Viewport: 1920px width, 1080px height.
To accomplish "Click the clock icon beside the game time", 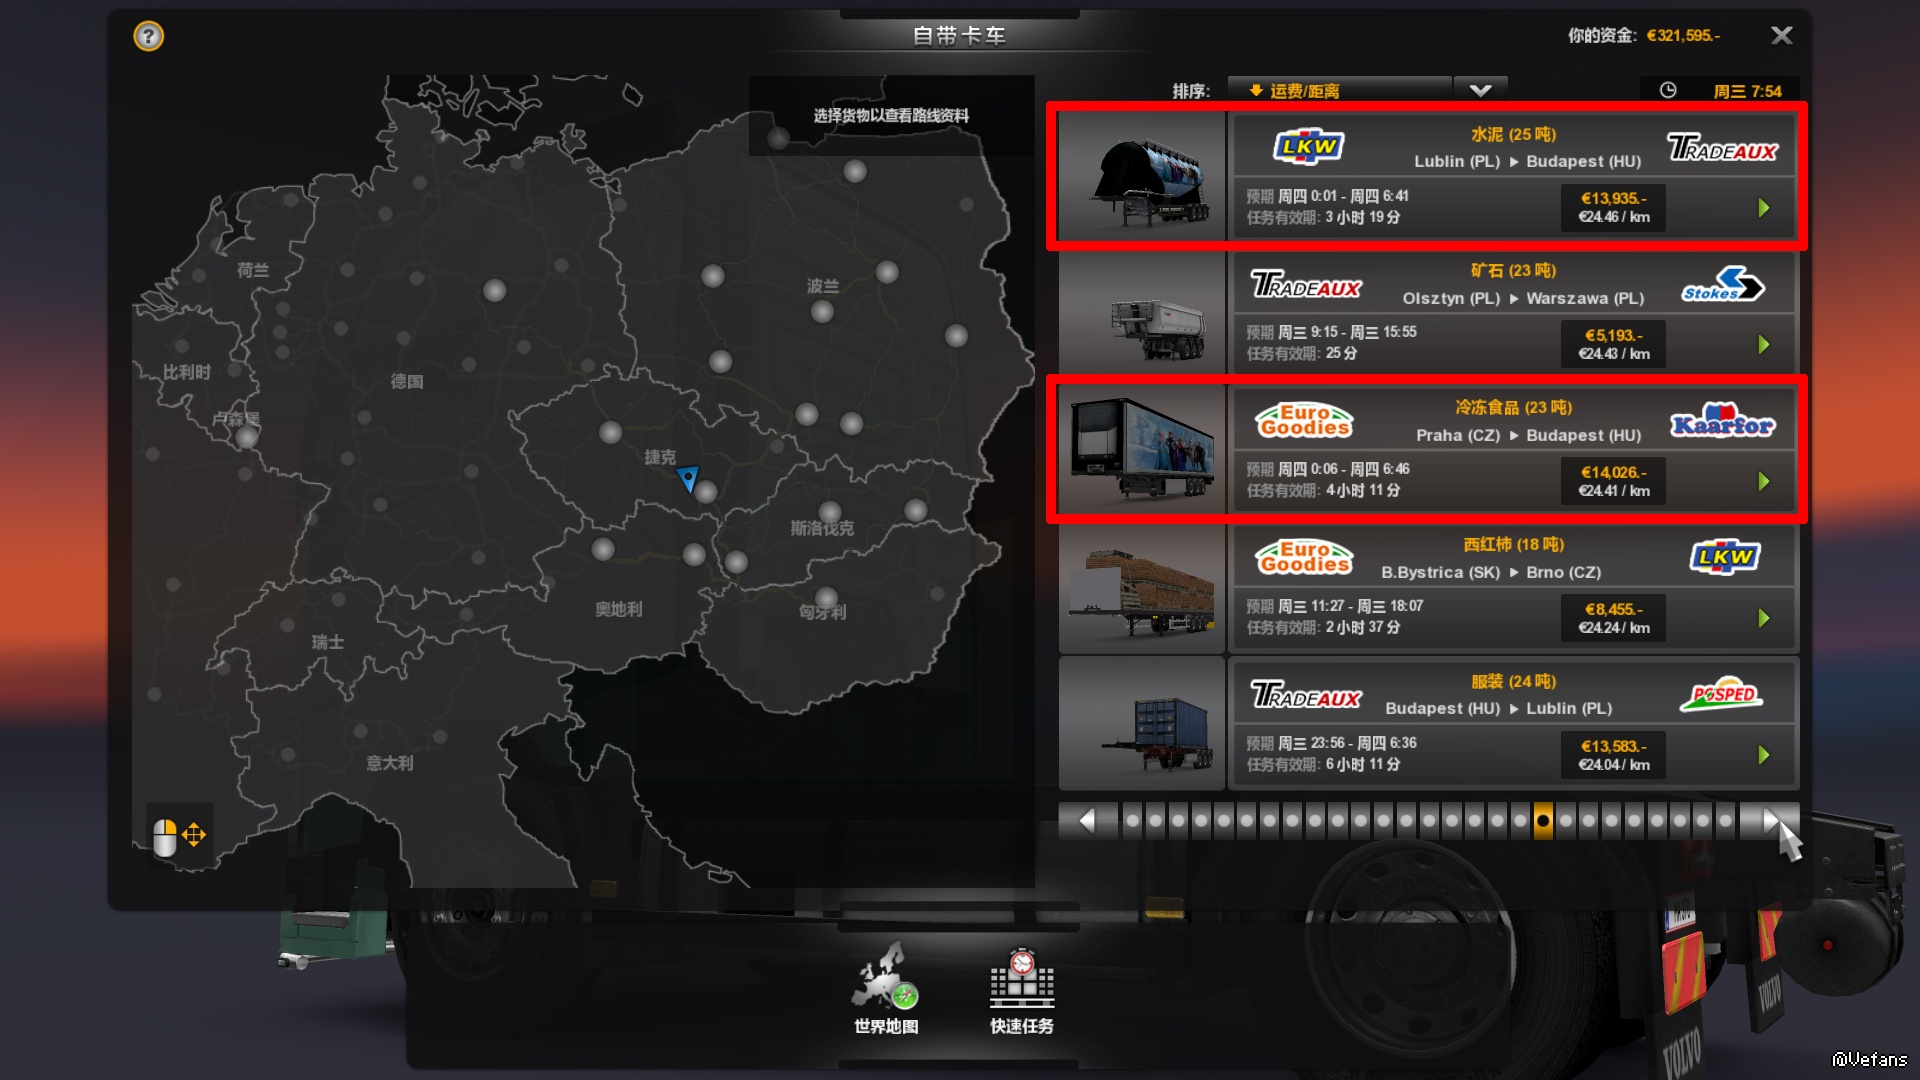I will point(1667,91).
